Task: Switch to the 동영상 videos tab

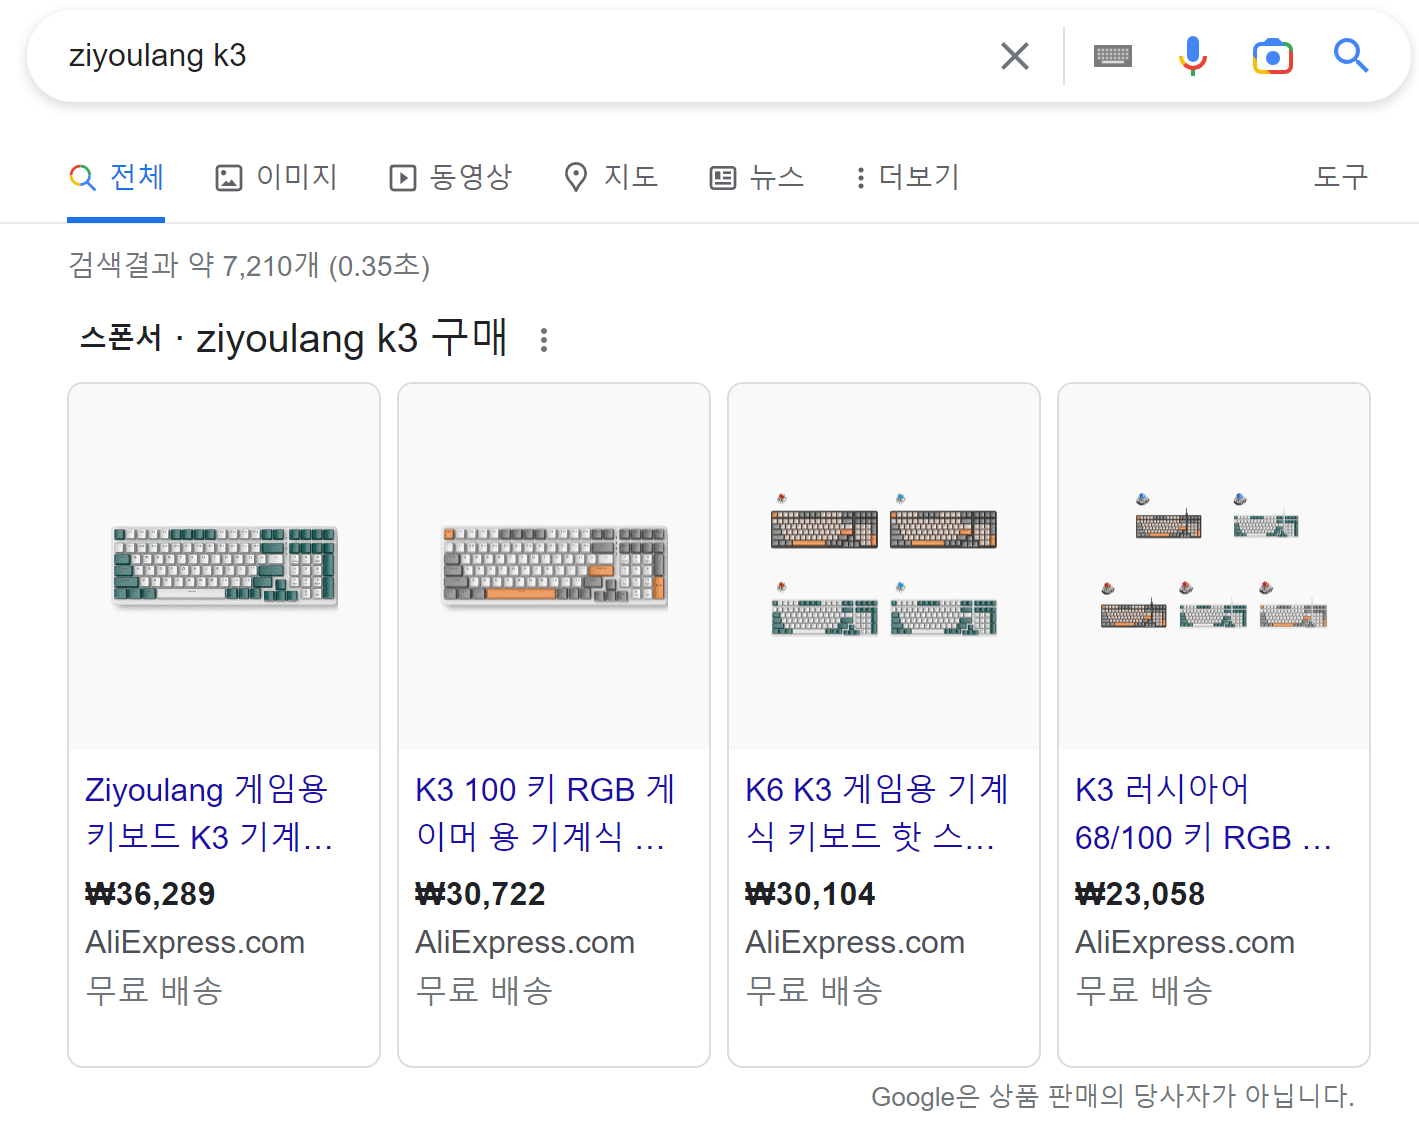Action: (x=450, y=177)
